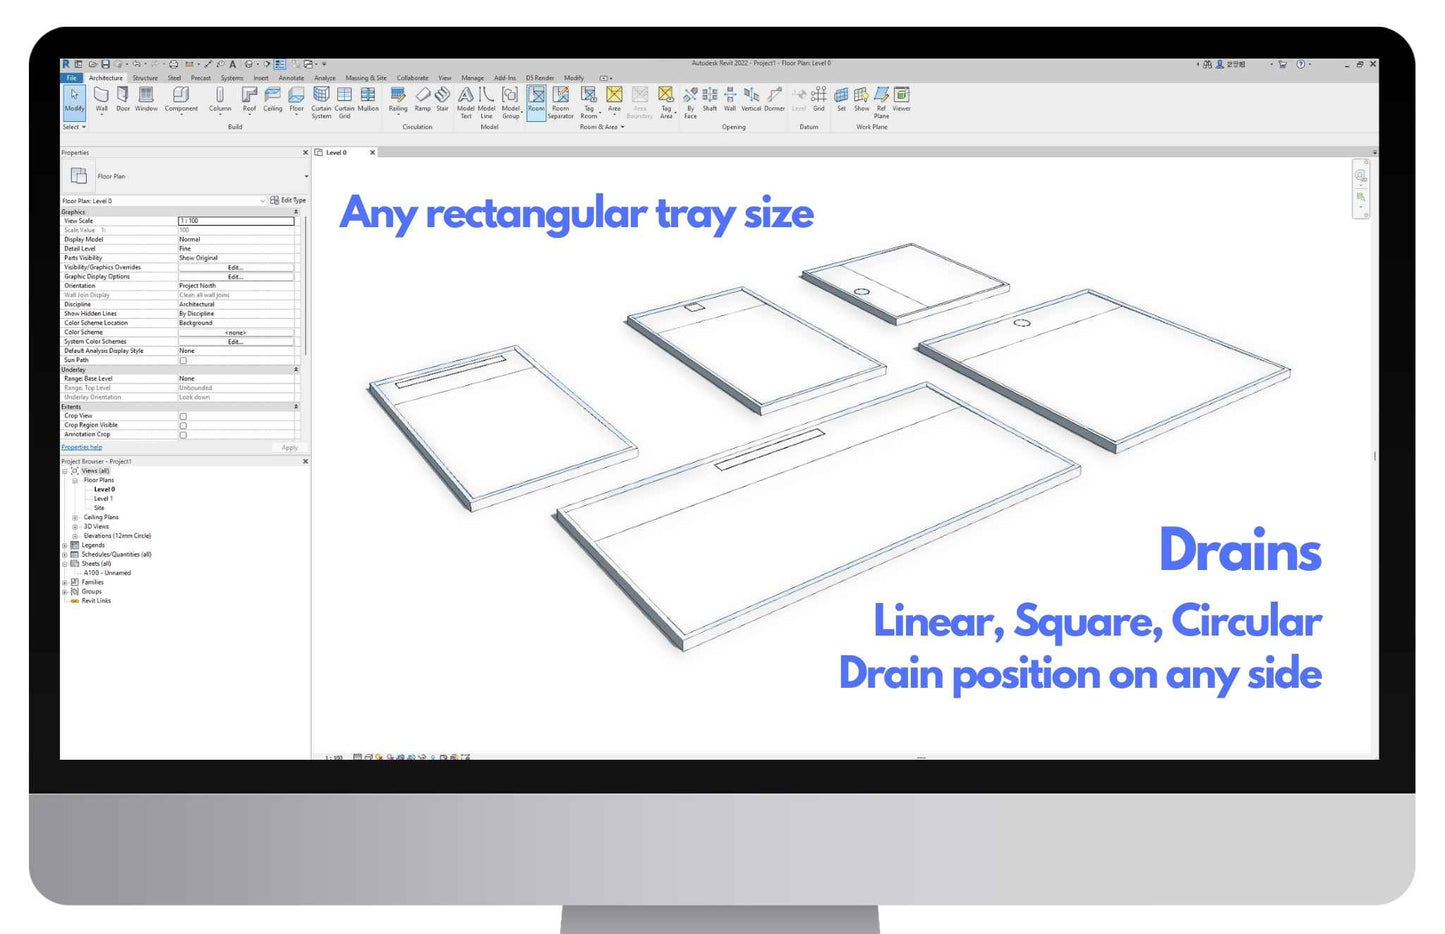
Task: Select the Wall tool in the ribbon
Action: point(101,98)
